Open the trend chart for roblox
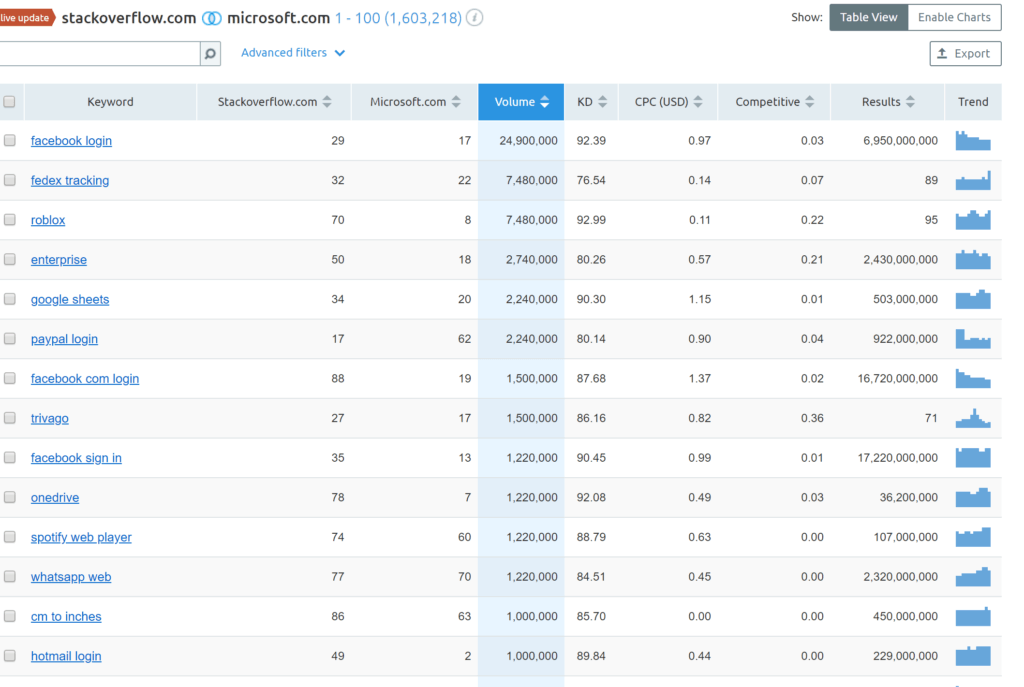This screenshot has height=687, width=1024. click(x=973, y=220)
